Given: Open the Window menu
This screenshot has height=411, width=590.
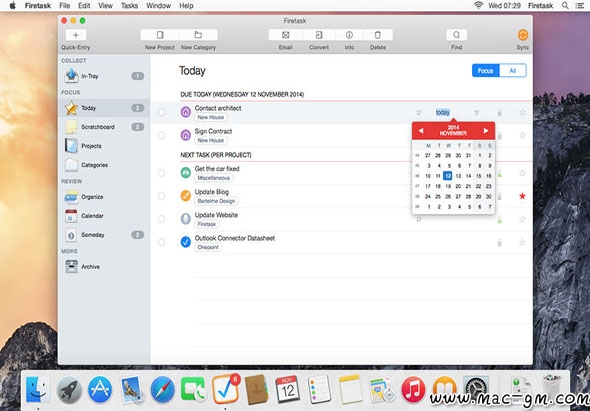Looking at the screenshot, I should tap(158, 6).
